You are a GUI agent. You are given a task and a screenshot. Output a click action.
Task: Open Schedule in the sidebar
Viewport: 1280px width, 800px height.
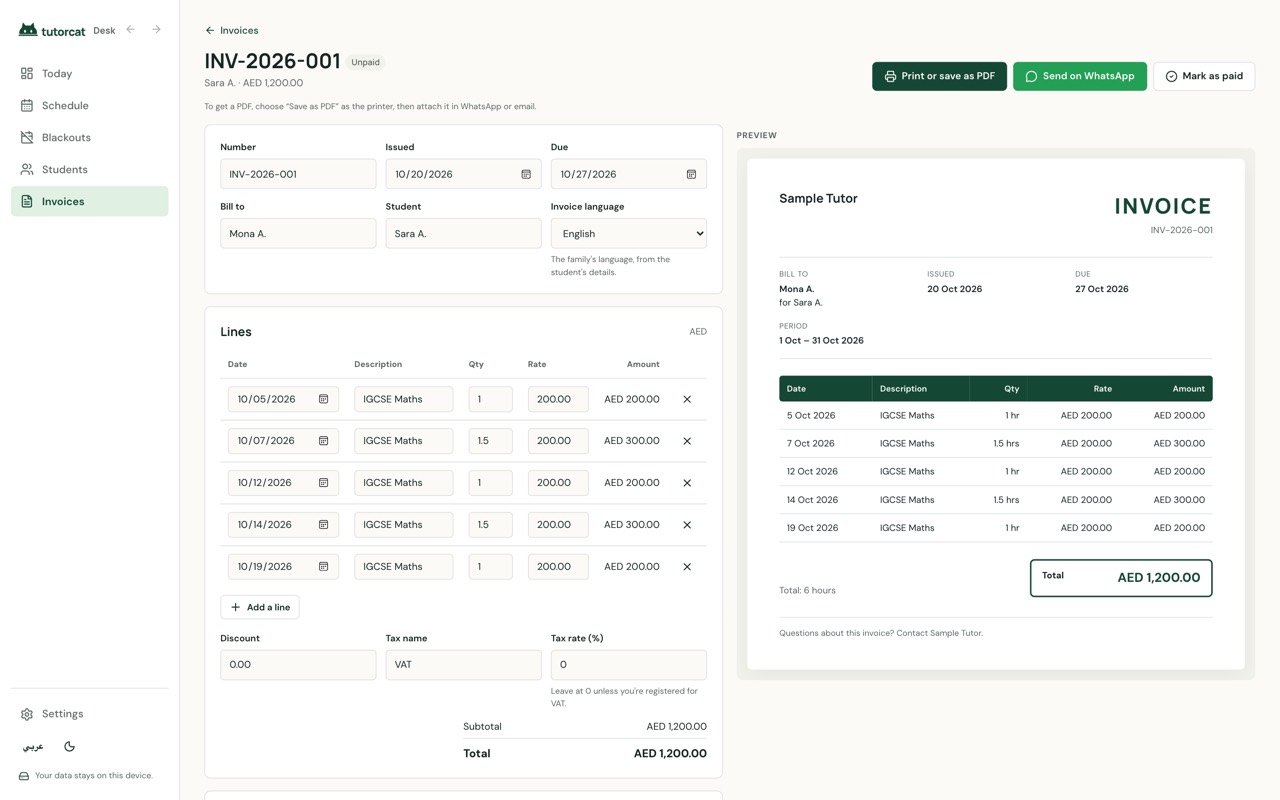90,106
